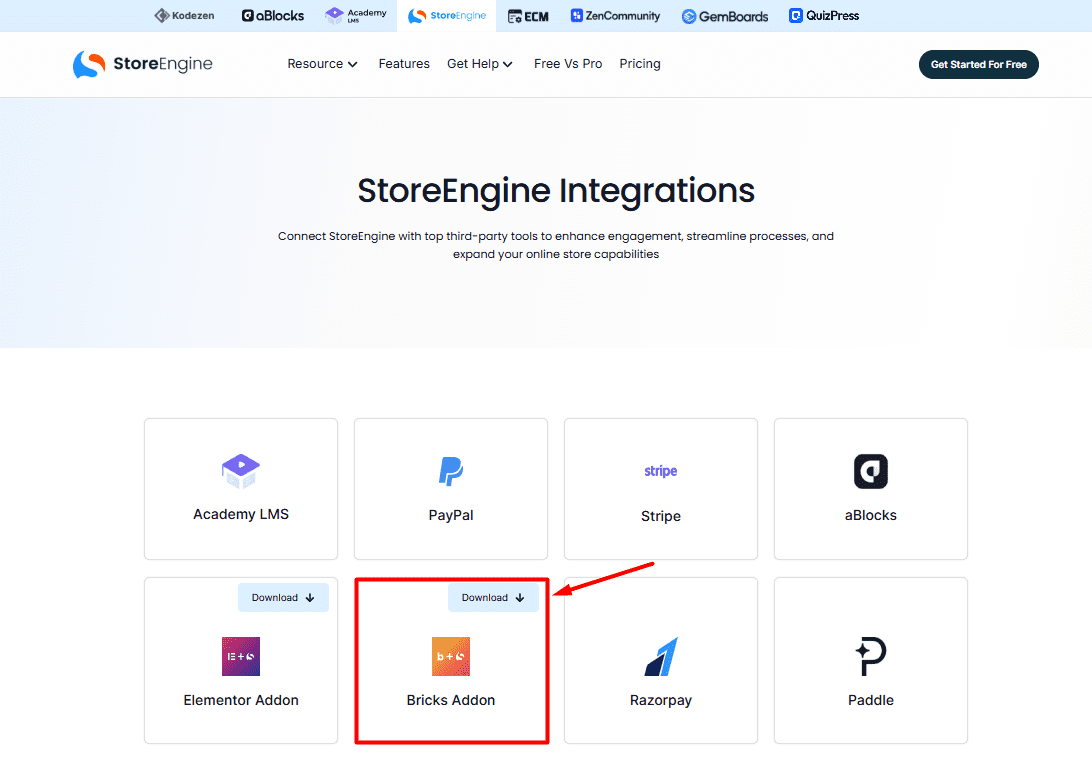Open the QuizPress link in the top bar
Image resolution: width=1092 pixels, height=780 pixels.
pos(823,15)
